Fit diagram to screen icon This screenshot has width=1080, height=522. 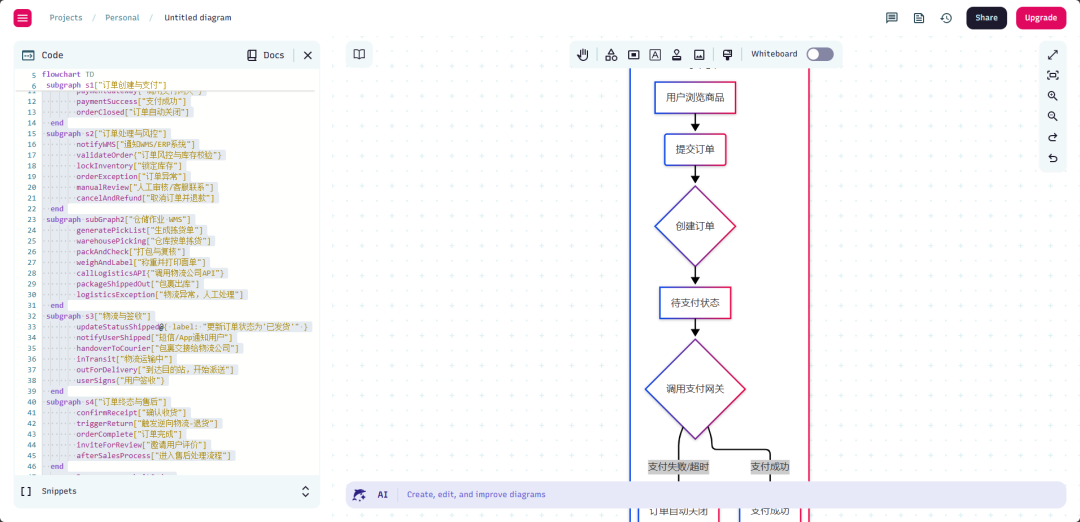tap(1052, 75)
